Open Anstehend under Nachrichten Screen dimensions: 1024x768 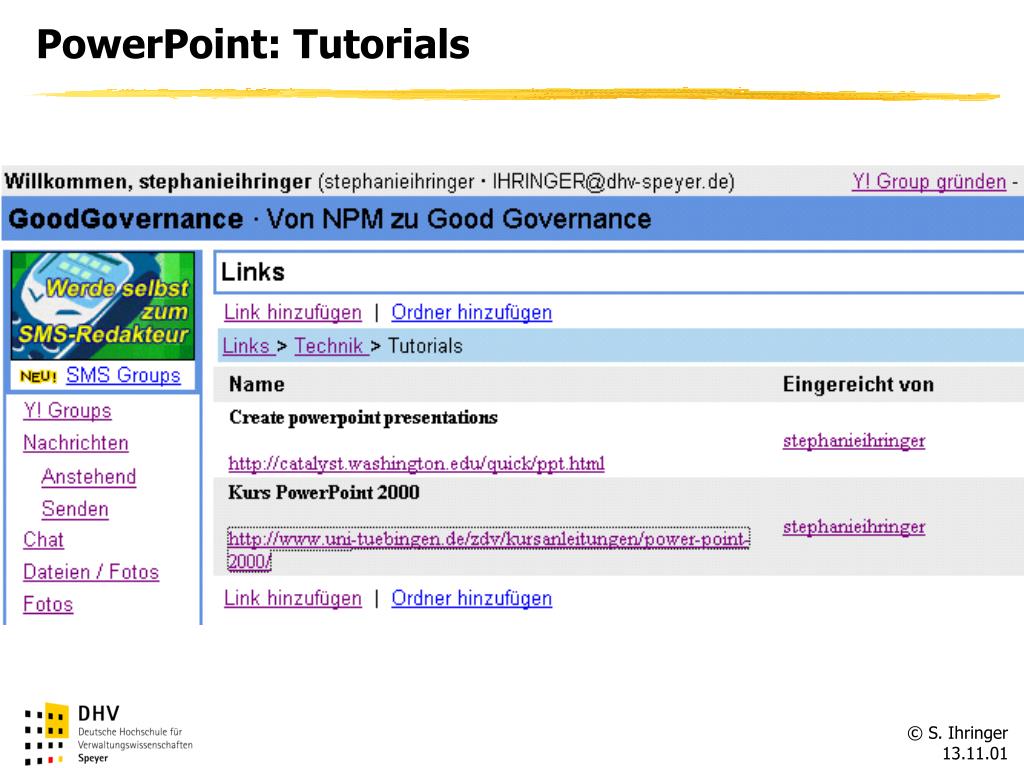(89, 477)
